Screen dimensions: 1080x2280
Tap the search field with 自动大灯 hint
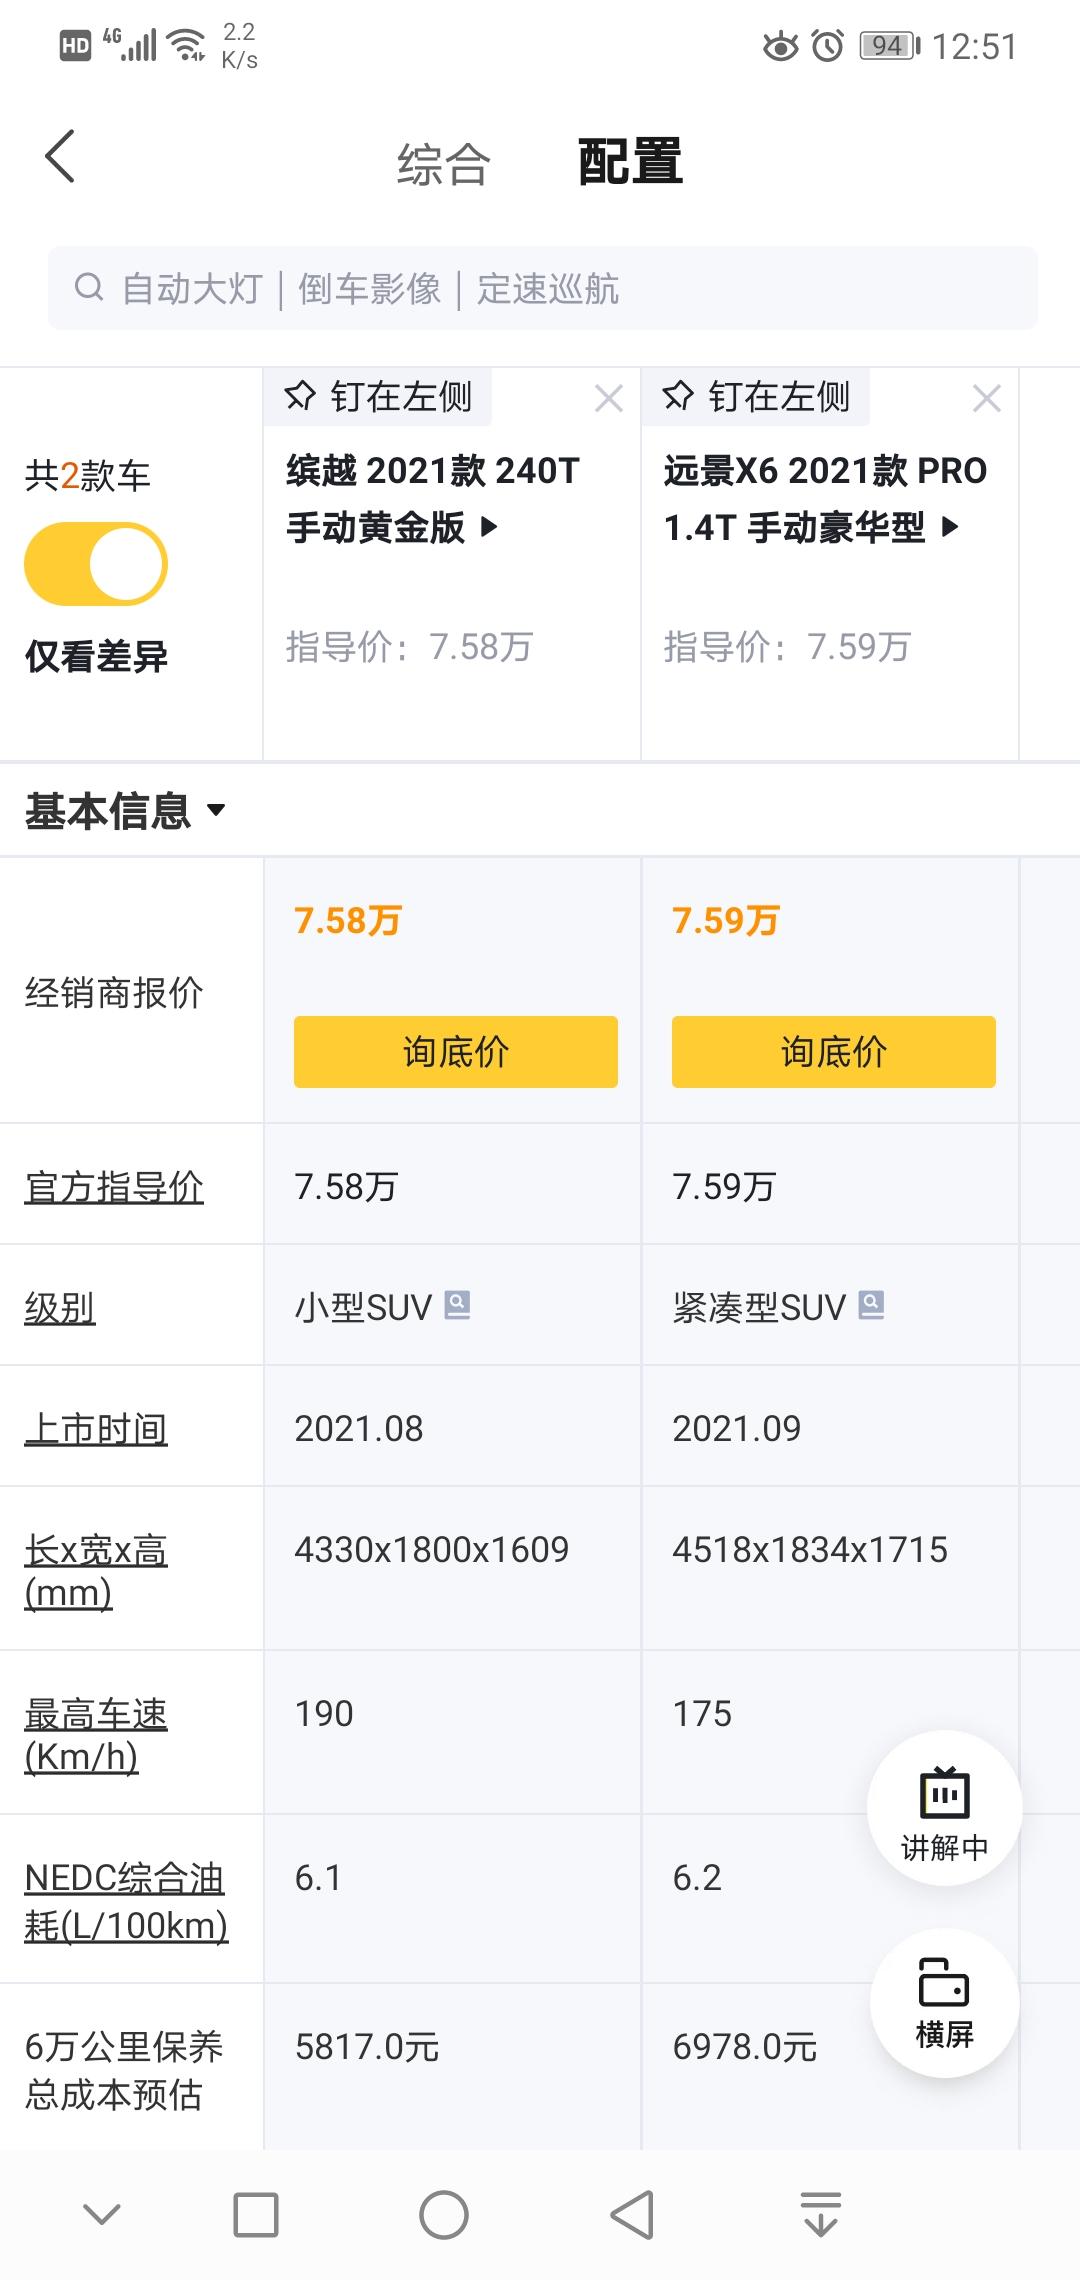click(x=543, y=288)
